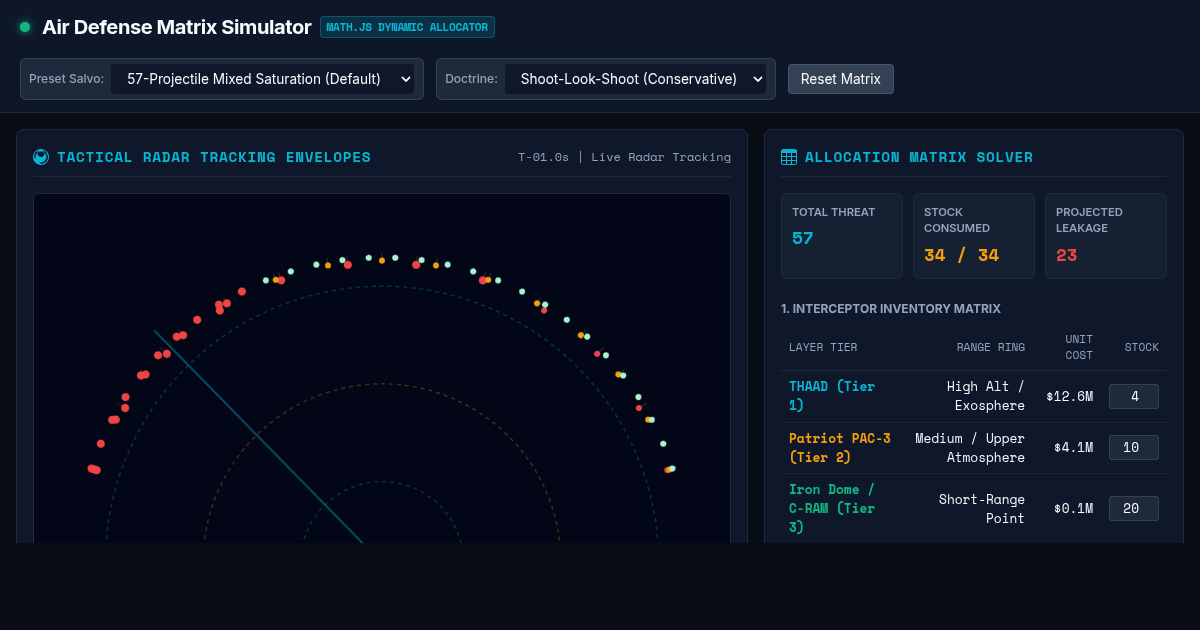Click the Reset Matrix button
Viewport: 1200px width, 630px height.
click(x=841, y=79)
